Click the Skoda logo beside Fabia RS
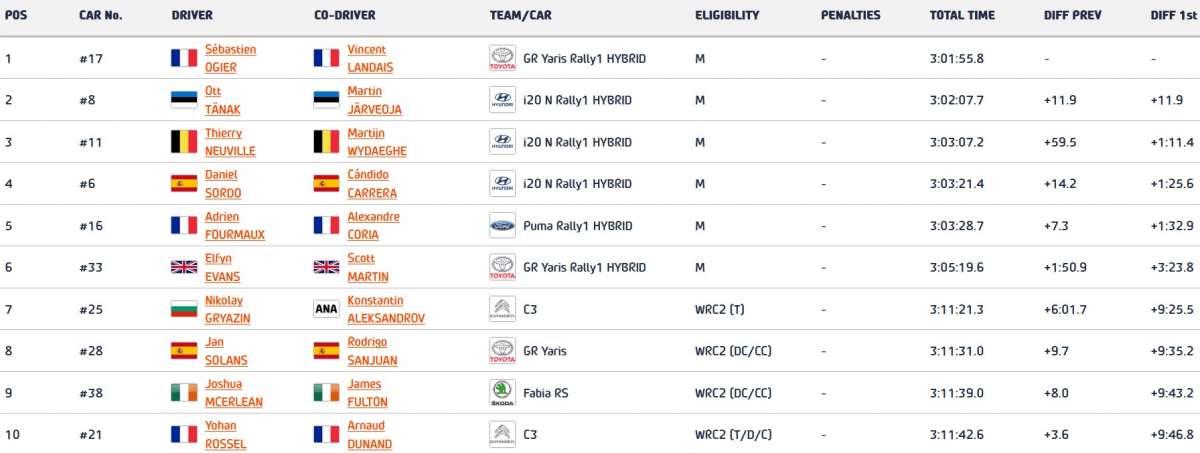This screenshot has height=453, width=1200. (502, 392)
